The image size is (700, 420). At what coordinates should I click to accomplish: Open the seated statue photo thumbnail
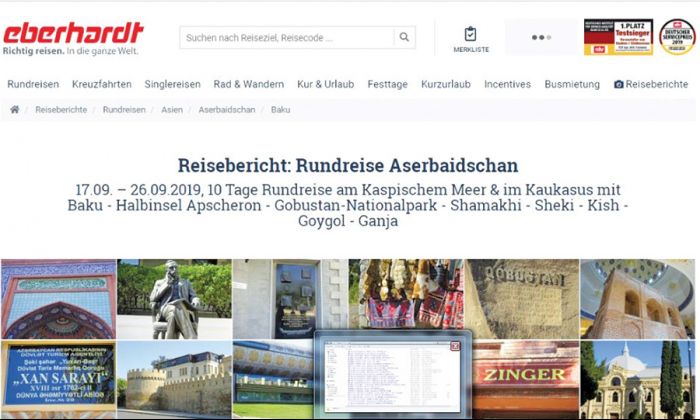click(x=174, y=299)
